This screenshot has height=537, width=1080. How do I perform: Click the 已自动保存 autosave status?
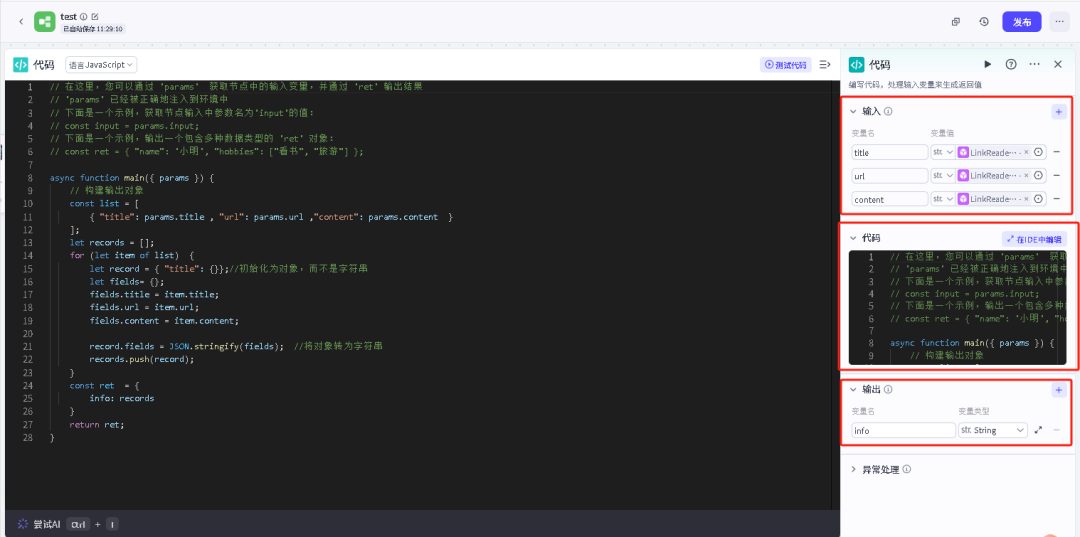[x=93, y=29]
